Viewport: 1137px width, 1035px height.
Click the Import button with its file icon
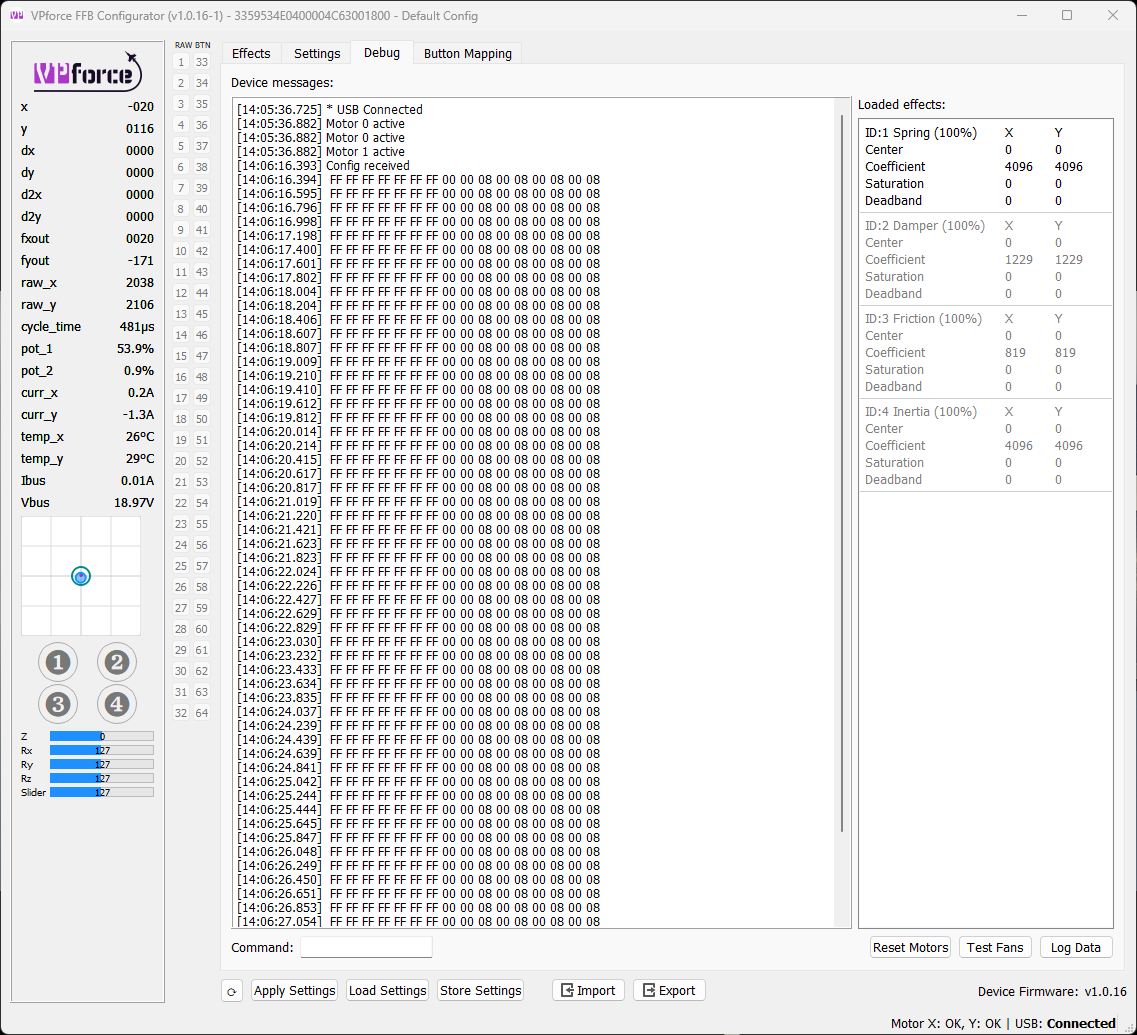click(x=588, y=990)
